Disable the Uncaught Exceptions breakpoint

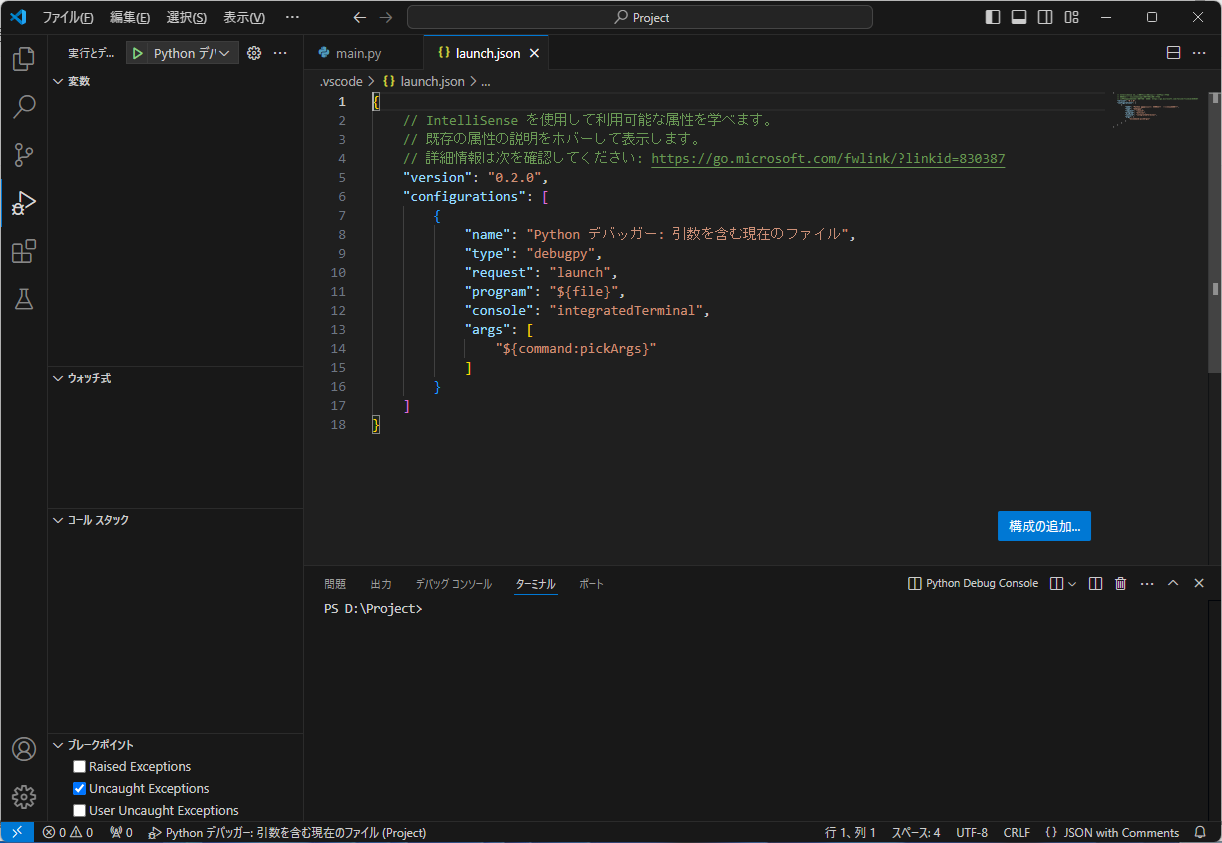79,788
